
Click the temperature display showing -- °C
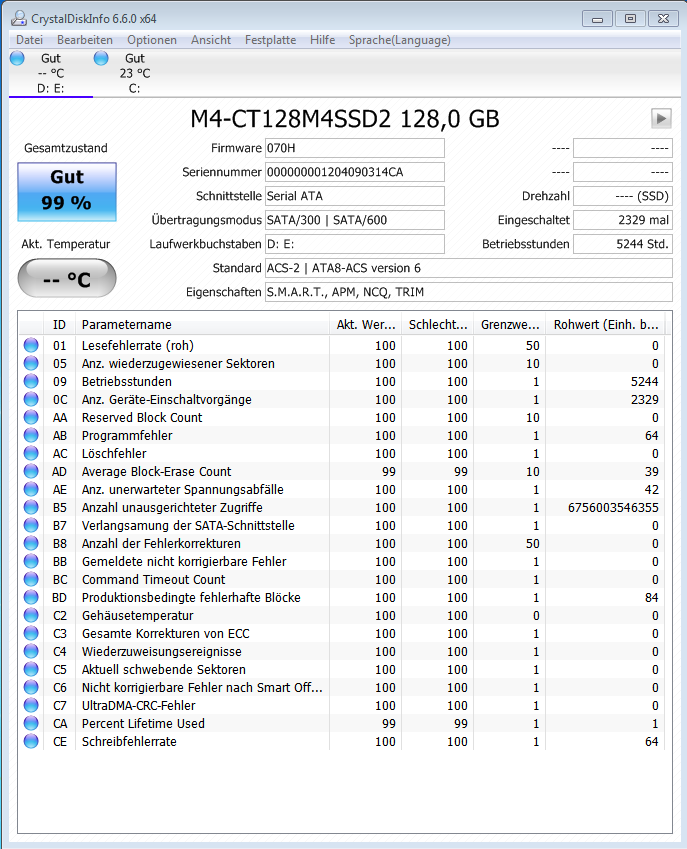pyautogui.click(x=67, y=278)
